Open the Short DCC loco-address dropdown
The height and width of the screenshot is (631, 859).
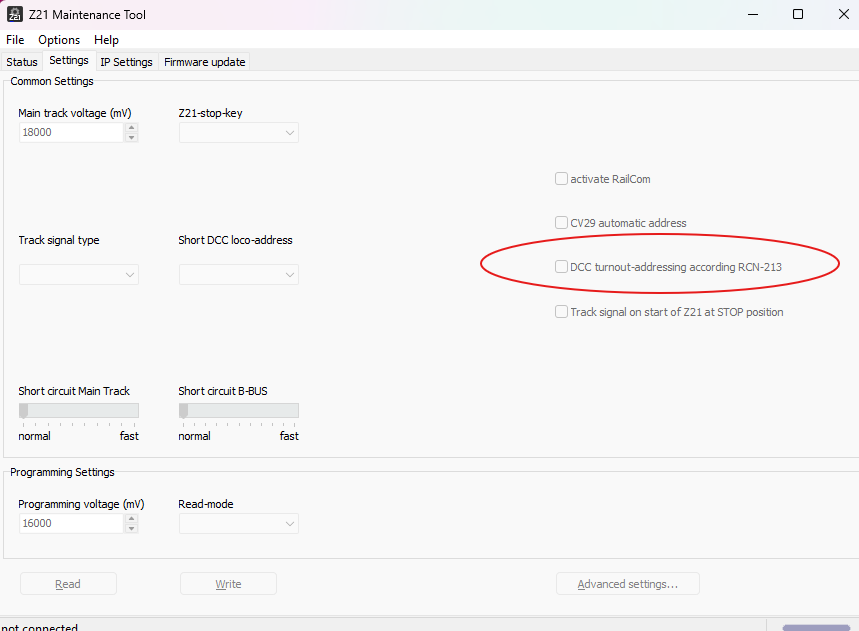(239, 275)
